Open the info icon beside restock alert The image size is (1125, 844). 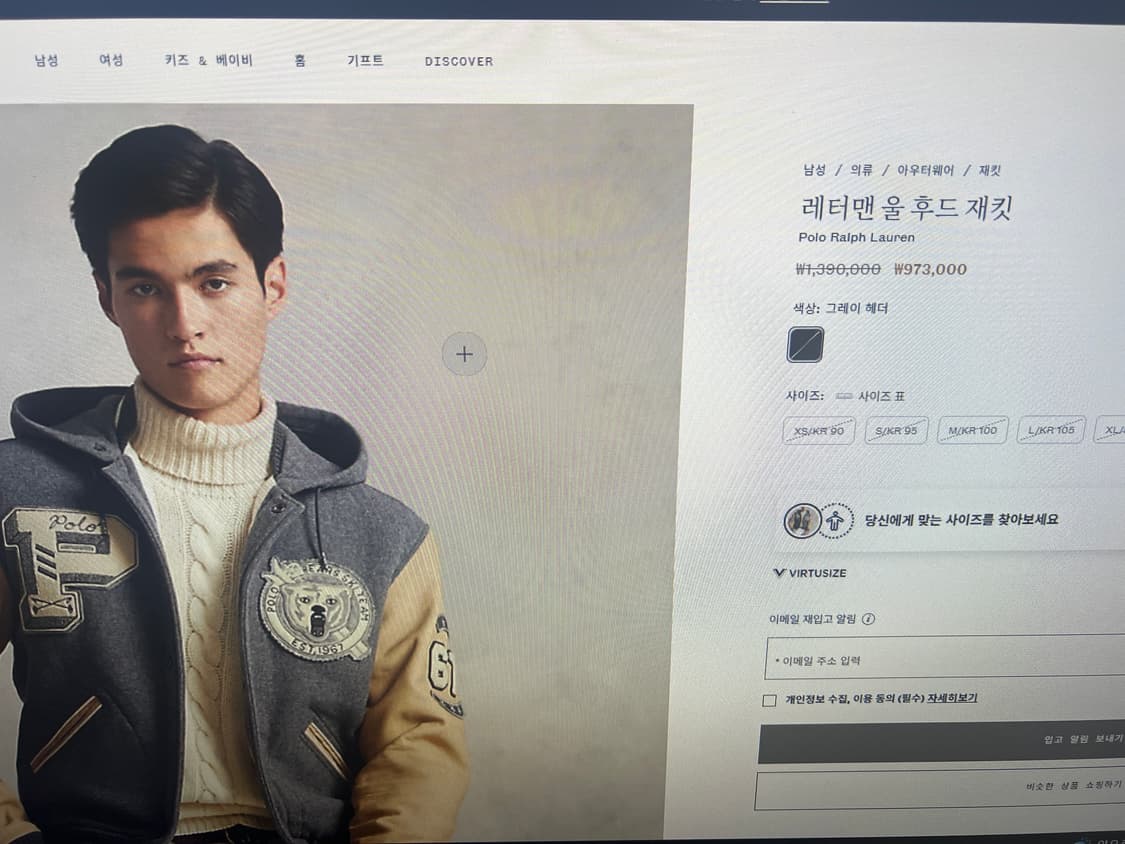[x=868, y=619]
